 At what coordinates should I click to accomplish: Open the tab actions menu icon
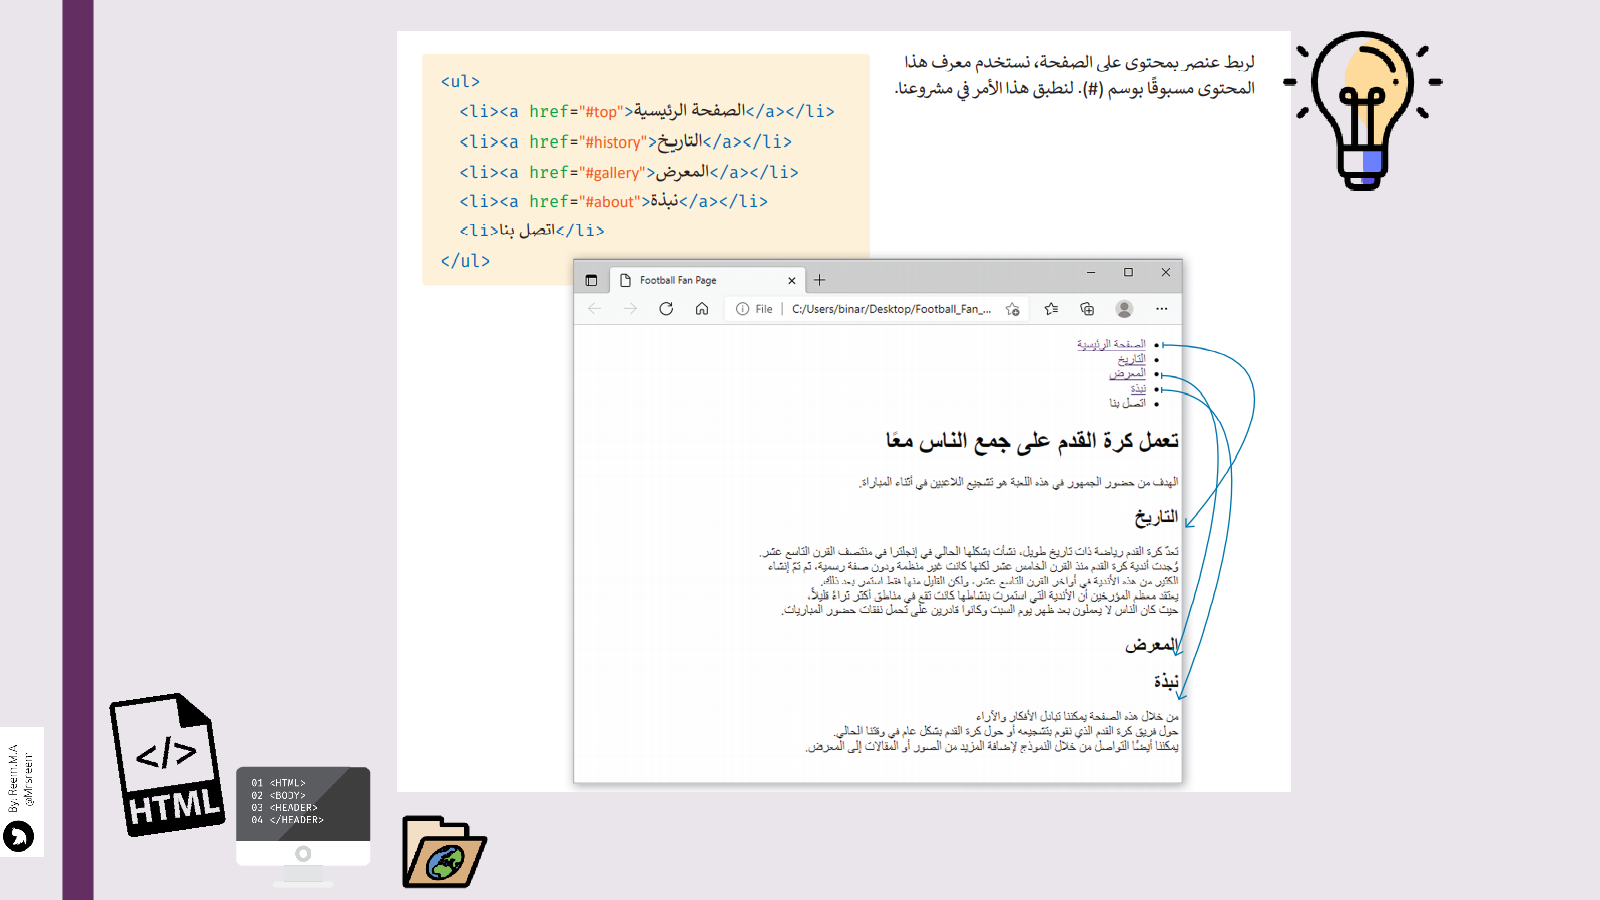tap(591, 280)
